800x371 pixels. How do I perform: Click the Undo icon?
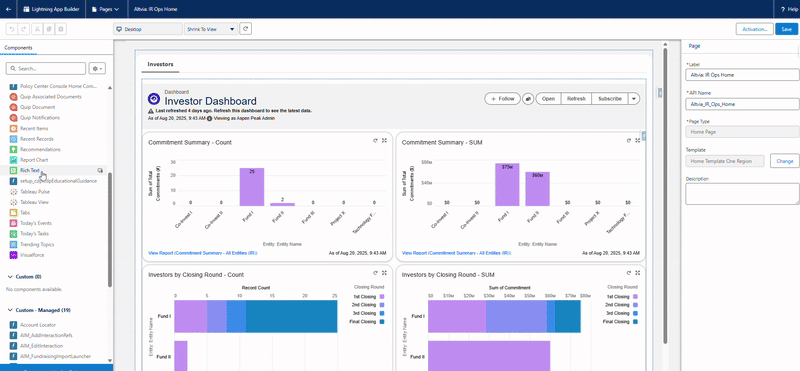coord(12,29)
